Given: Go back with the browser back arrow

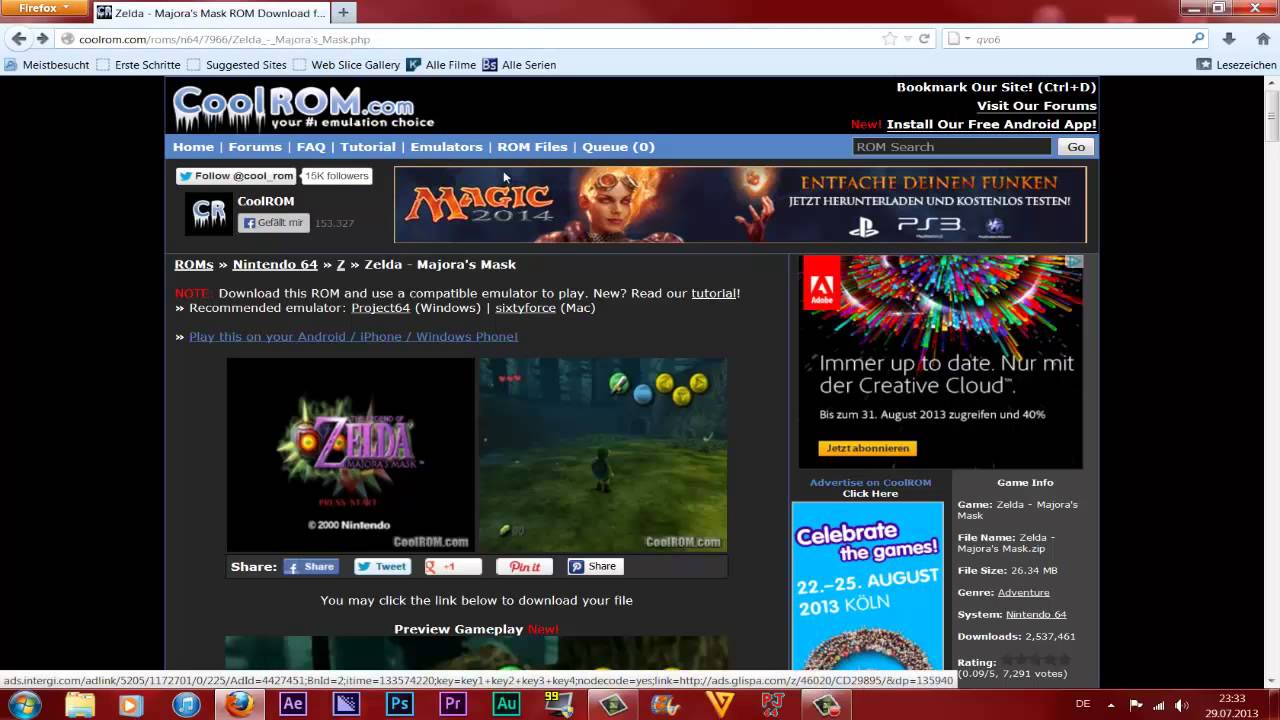Looking at the screenshot, I should [x=18, y=39].
